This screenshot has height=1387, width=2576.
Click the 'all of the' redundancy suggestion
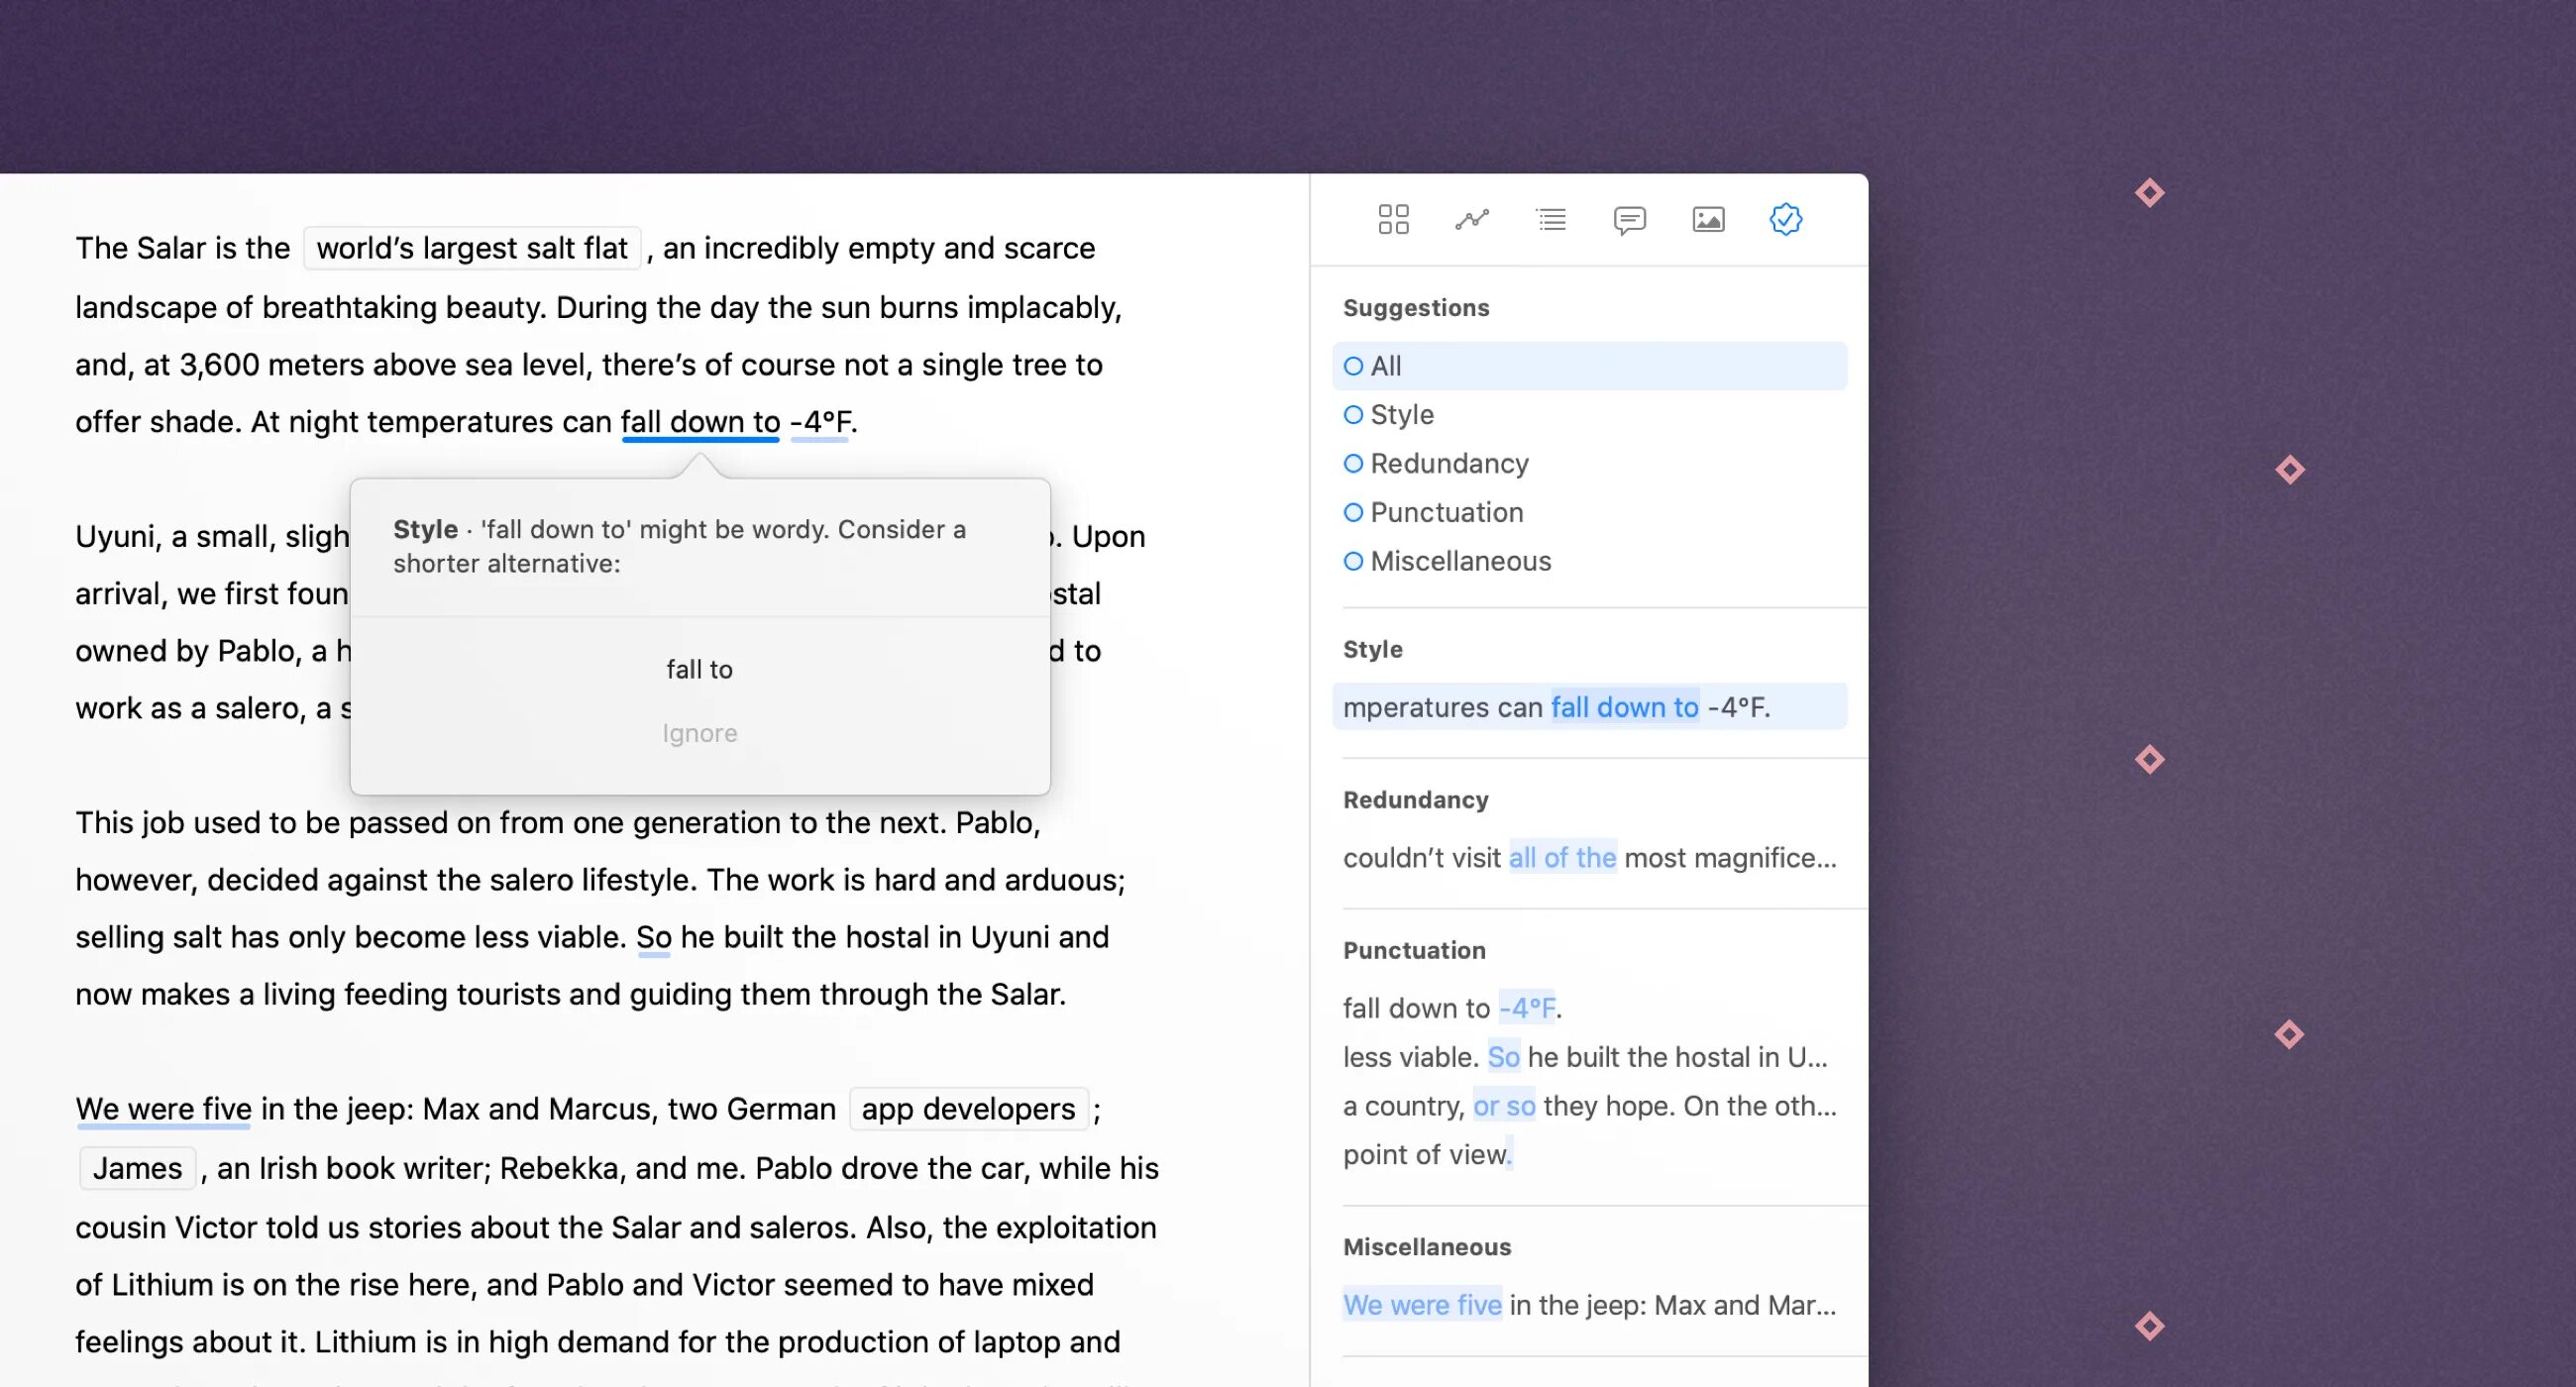coord(1559,856)
